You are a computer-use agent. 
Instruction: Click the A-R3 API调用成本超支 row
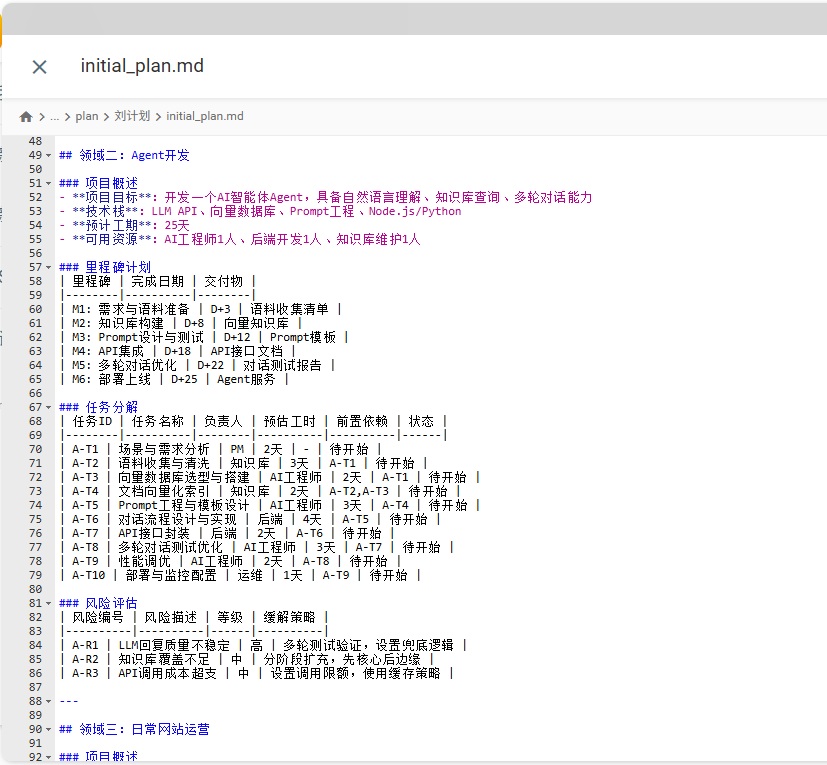tap(256, 673)
